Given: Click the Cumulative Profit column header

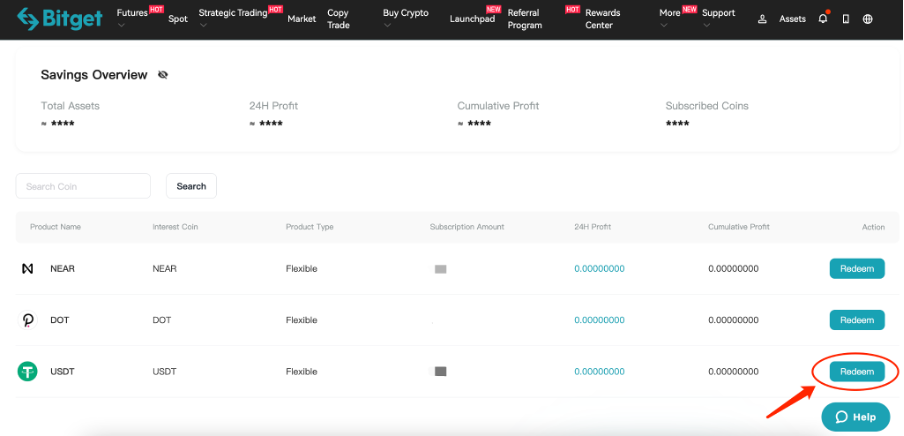Looking at the screenshot, I should [x=739, y=227].
